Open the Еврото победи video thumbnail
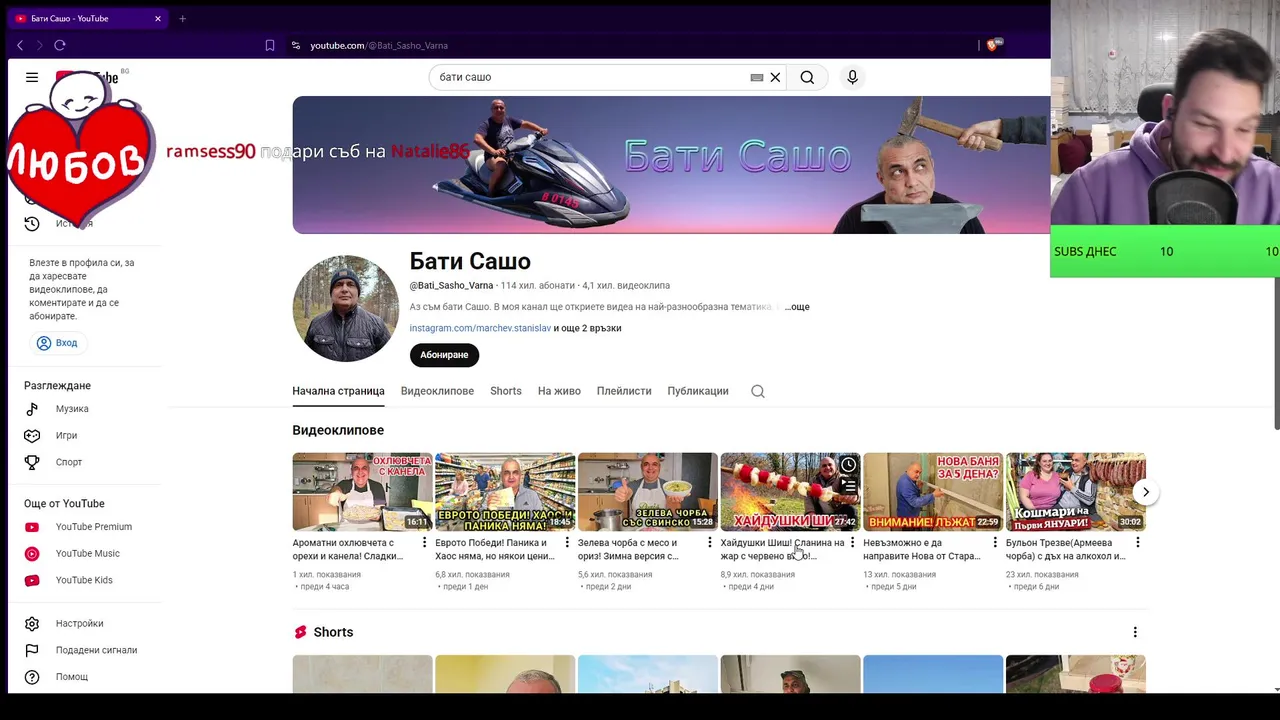 point(505,491)
